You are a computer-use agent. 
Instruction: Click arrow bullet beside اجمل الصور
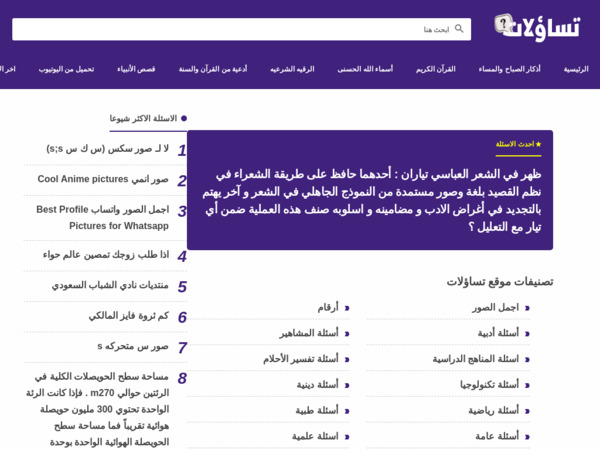pyautogui.click(x=527, y=308)
